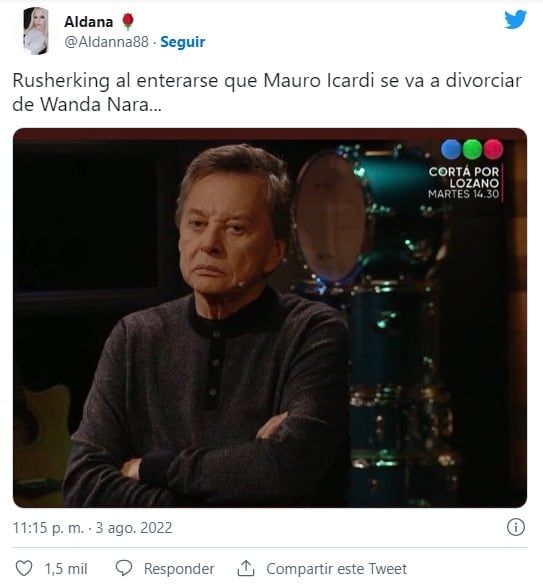543x586 pixels.
Task: Open the @Aldanna88 handle
Action: pyautogui.click(x=107, y=42)
